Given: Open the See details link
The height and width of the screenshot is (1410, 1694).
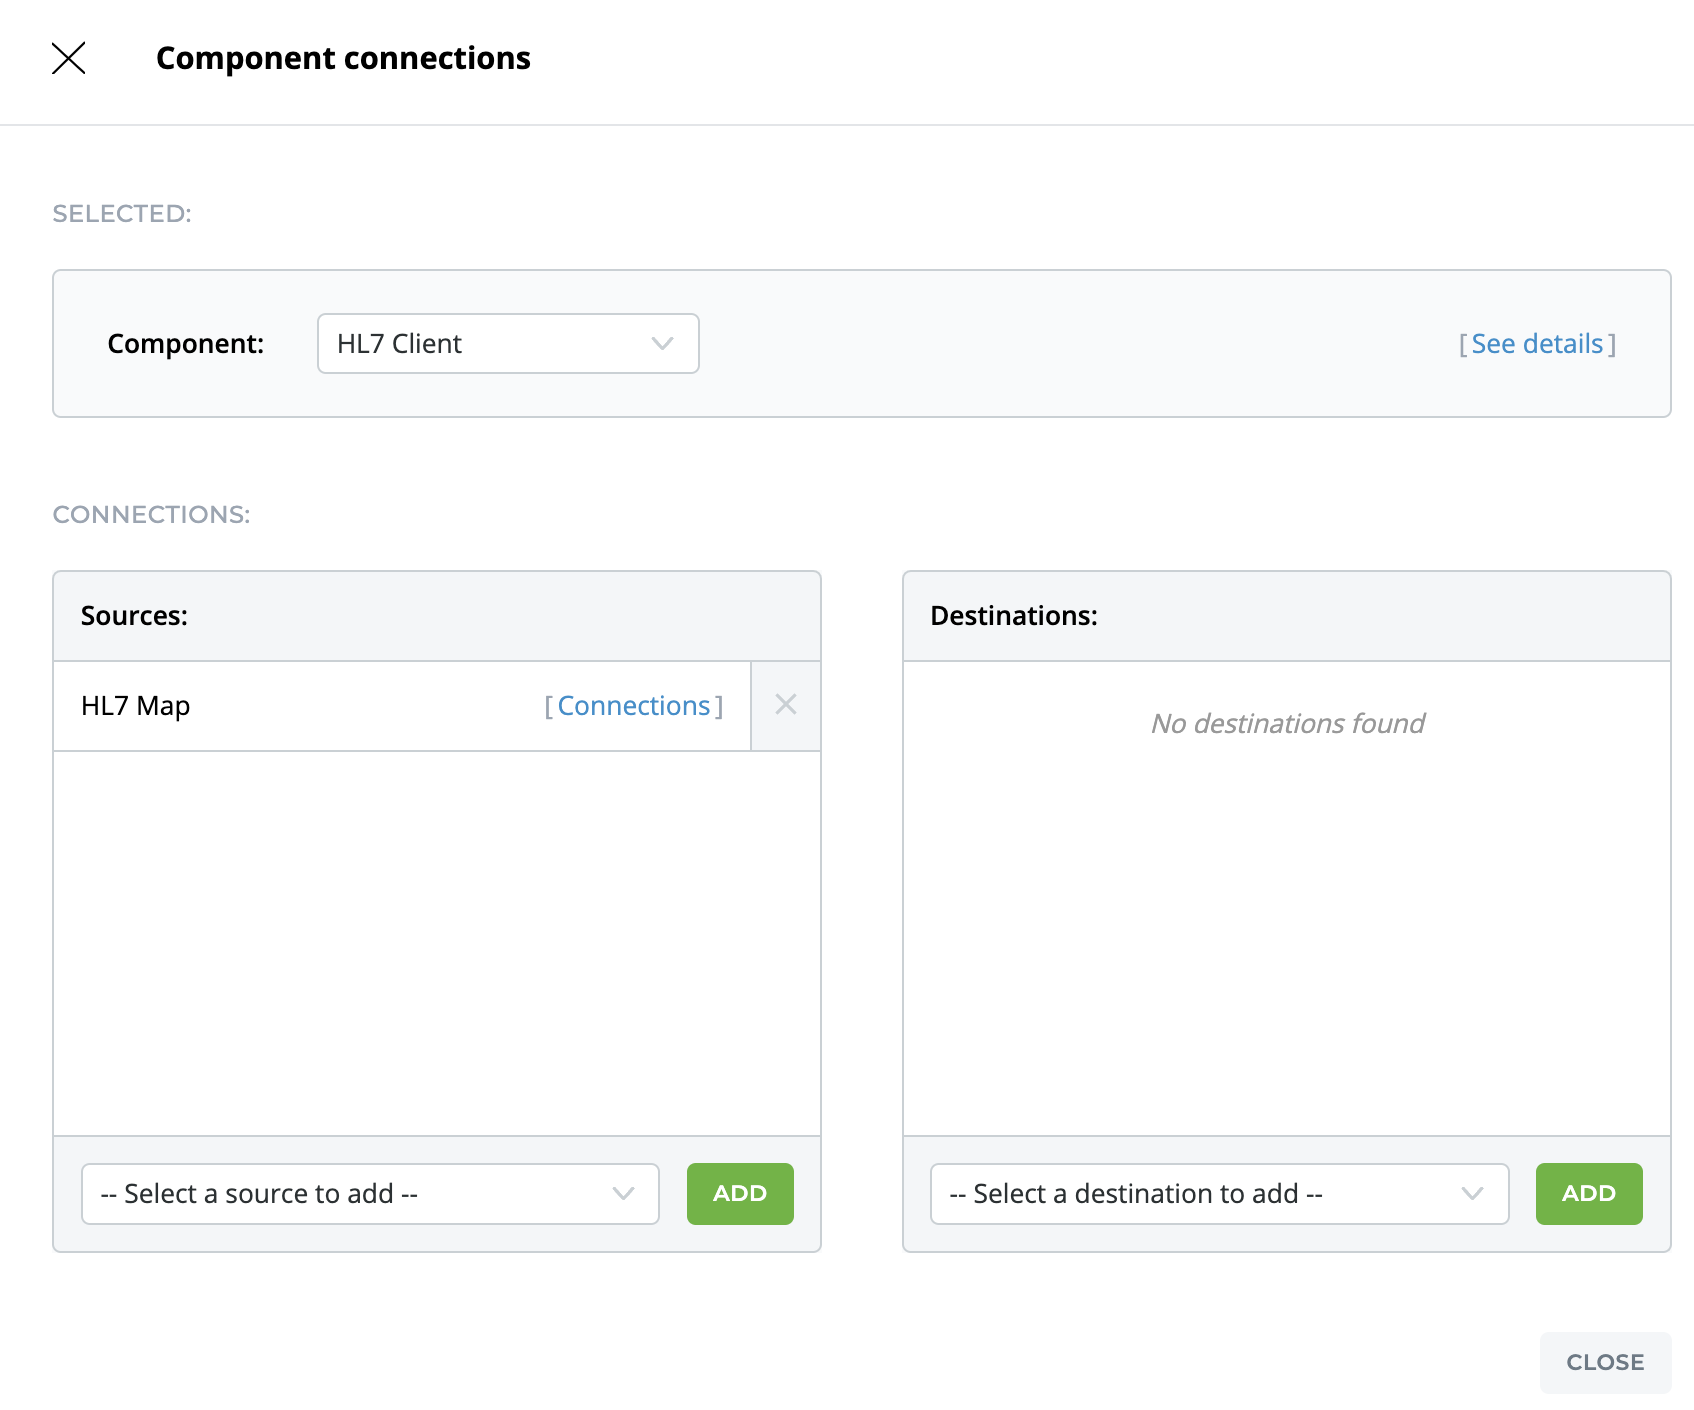Looking at the screenshot, I should point(1537,344).
